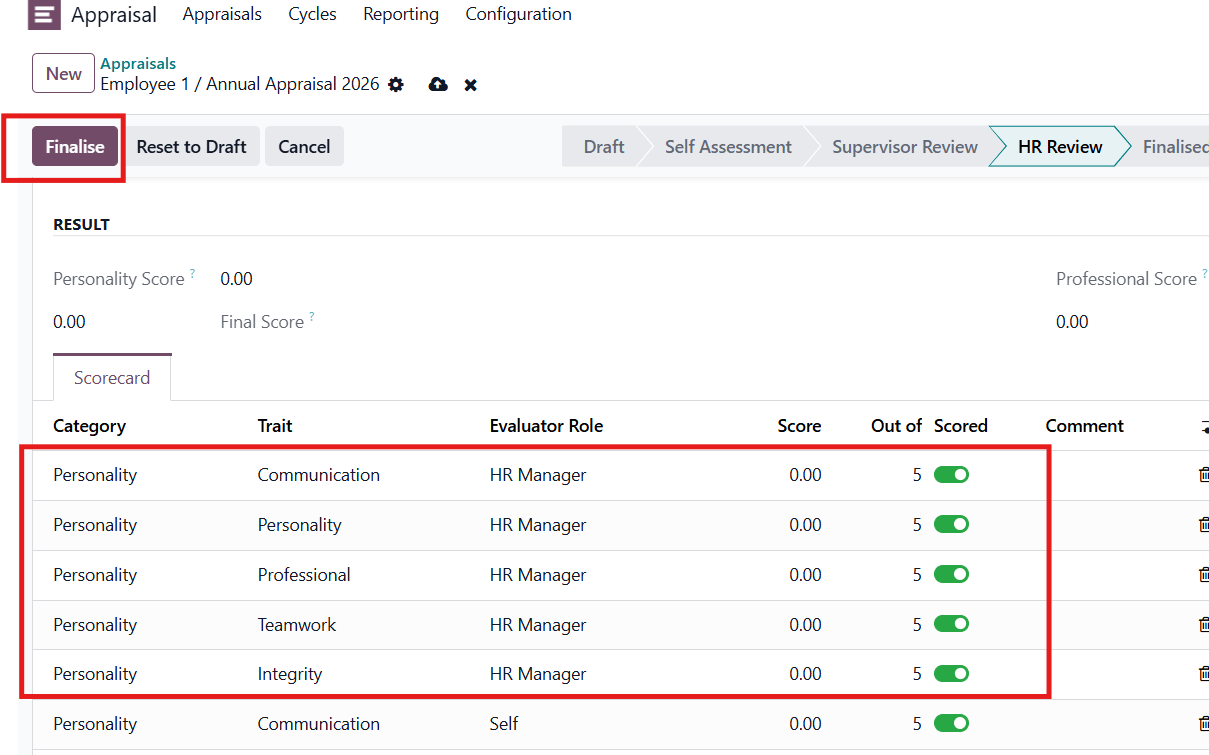The height and width of the screenshot is (755, 1209).
Task: Click the Self evaluator role cell
Action: click(504, 724)
